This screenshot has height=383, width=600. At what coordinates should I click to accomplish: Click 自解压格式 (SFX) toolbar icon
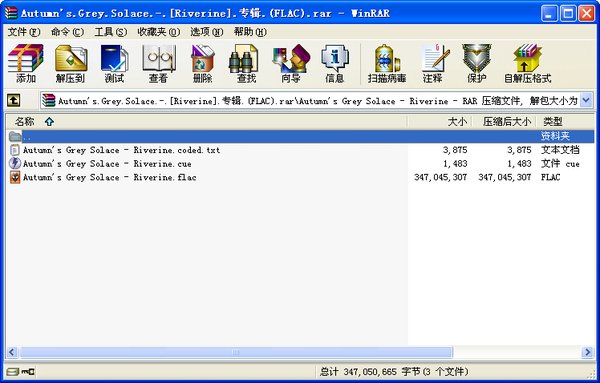528,63
